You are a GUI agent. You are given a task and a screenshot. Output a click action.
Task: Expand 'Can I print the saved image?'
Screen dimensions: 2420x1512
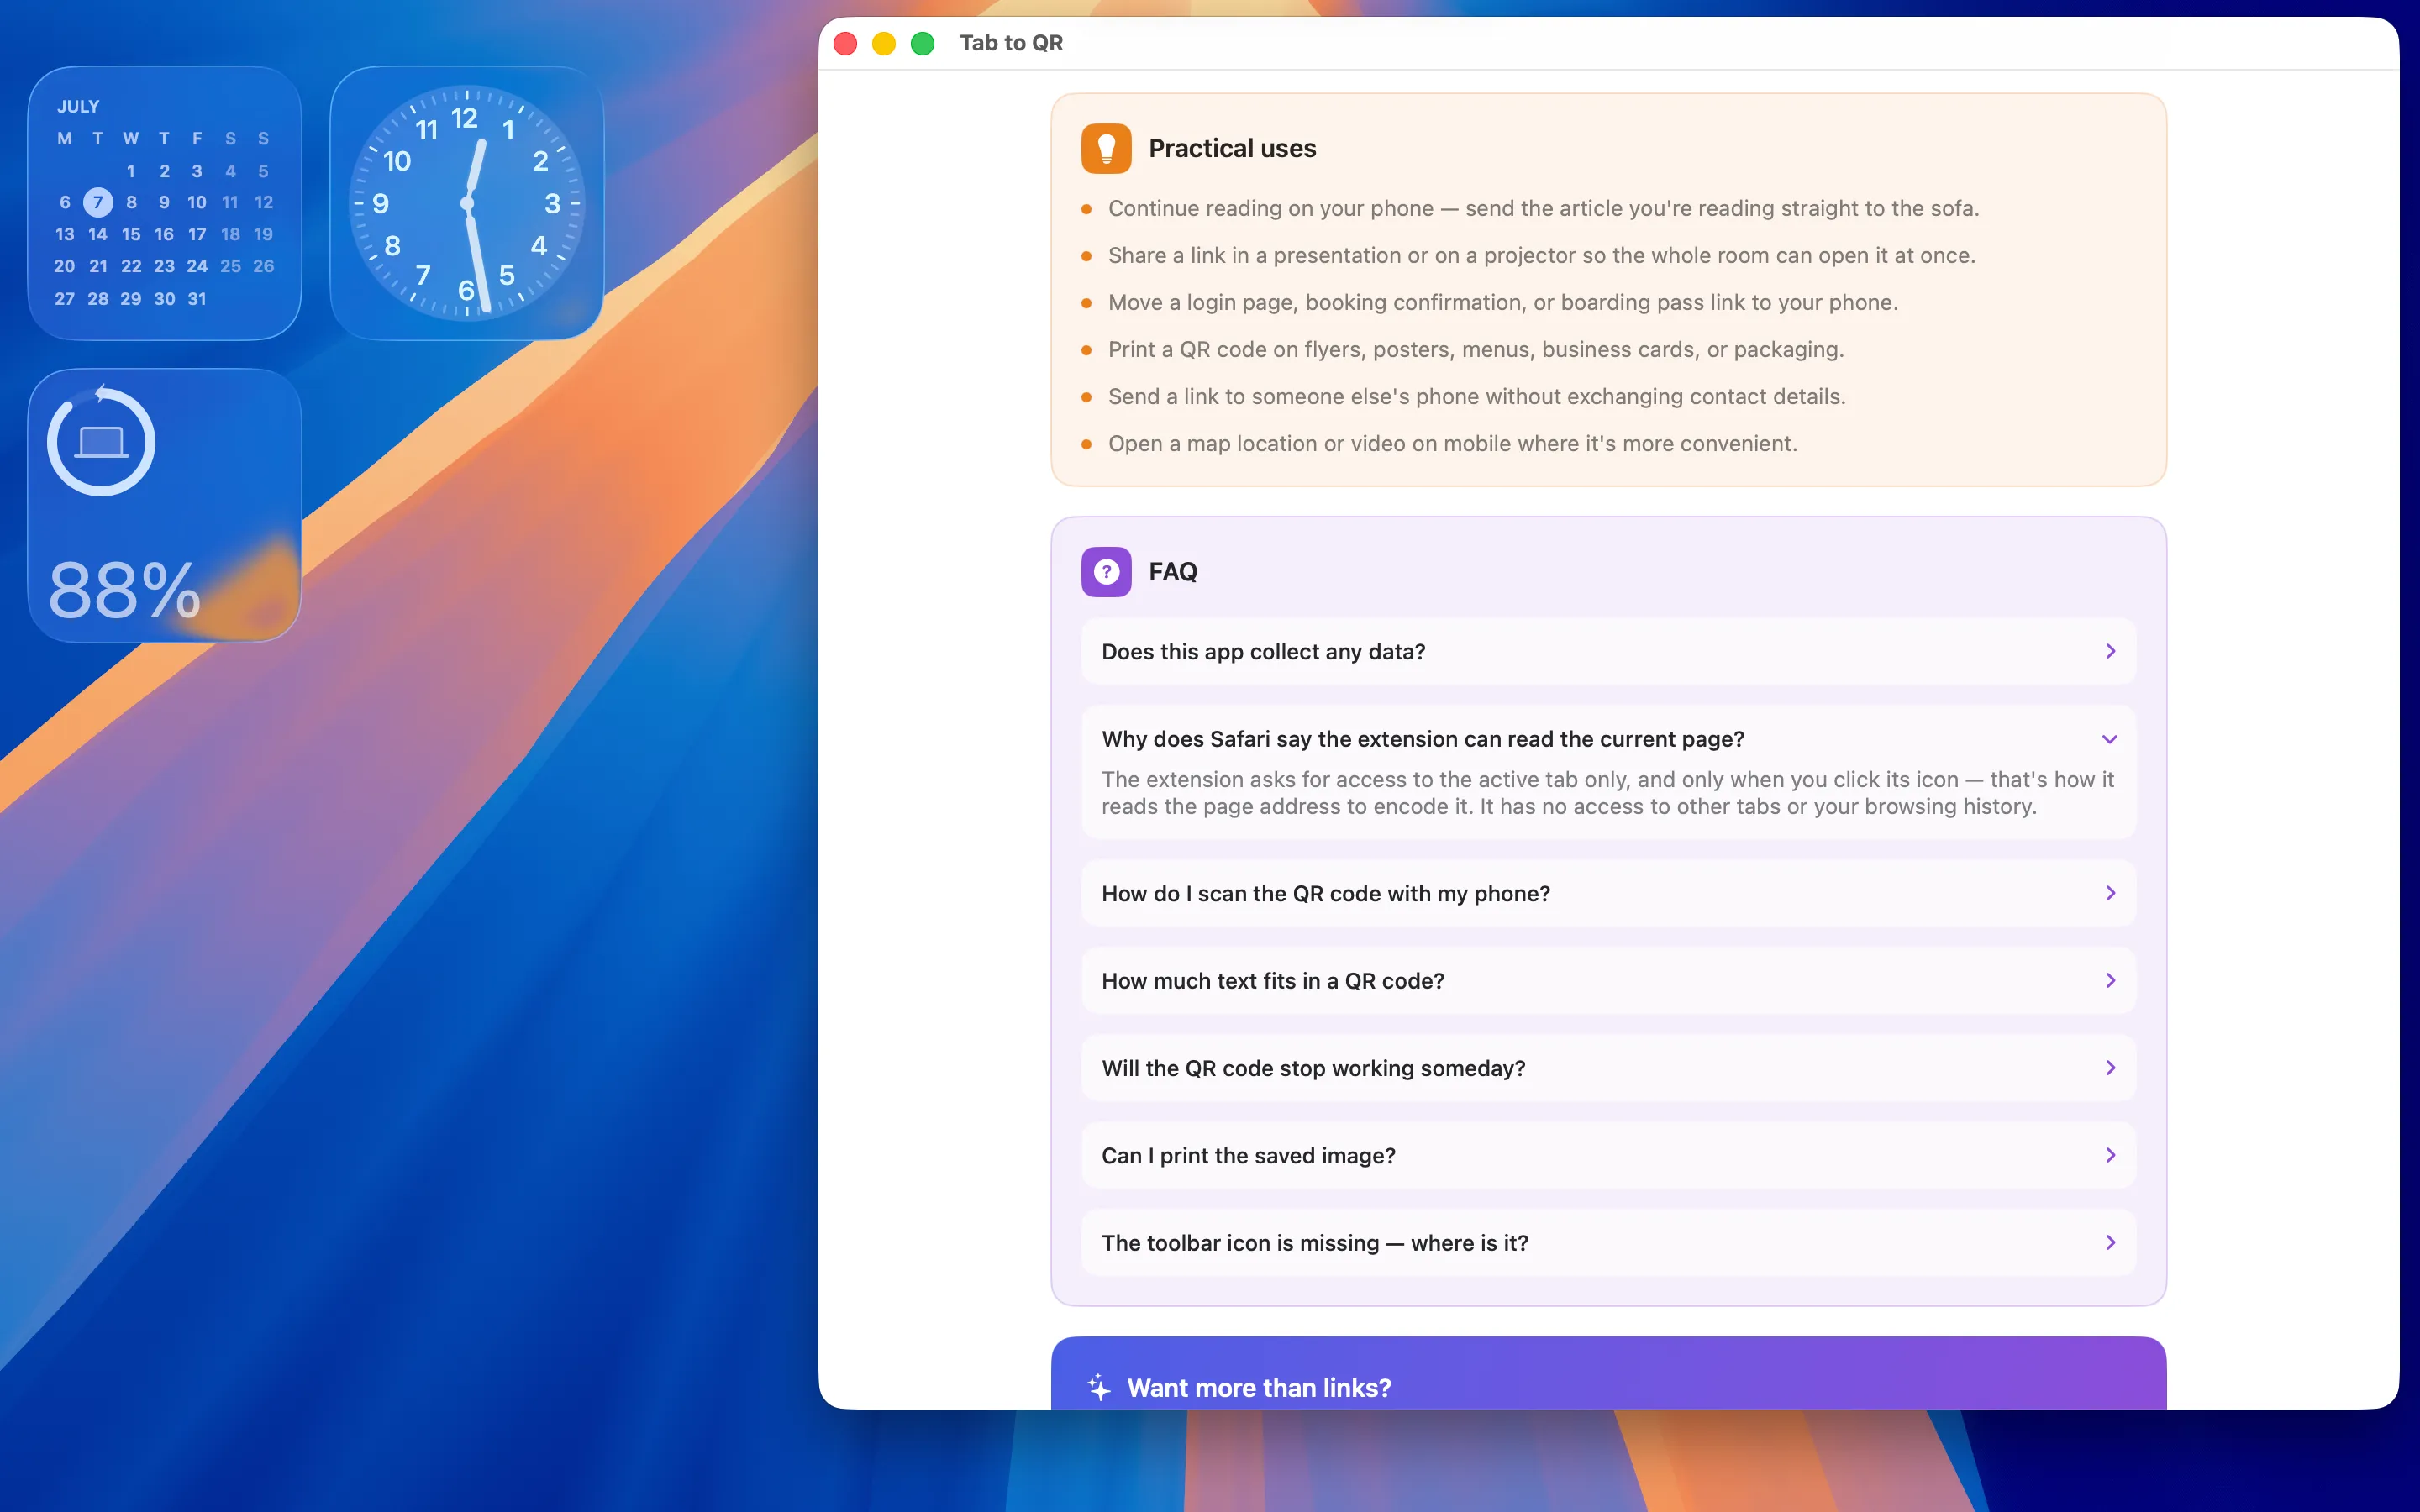click(x=1608, y=1155)
